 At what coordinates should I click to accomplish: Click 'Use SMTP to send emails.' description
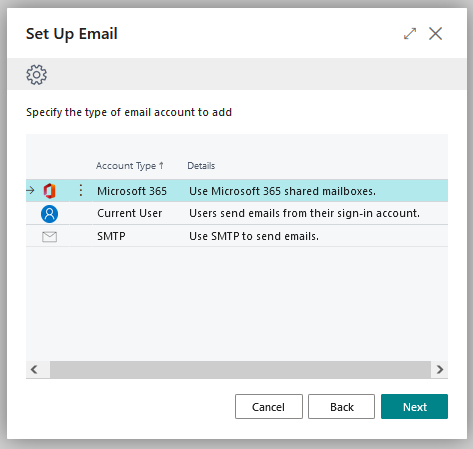254,236
